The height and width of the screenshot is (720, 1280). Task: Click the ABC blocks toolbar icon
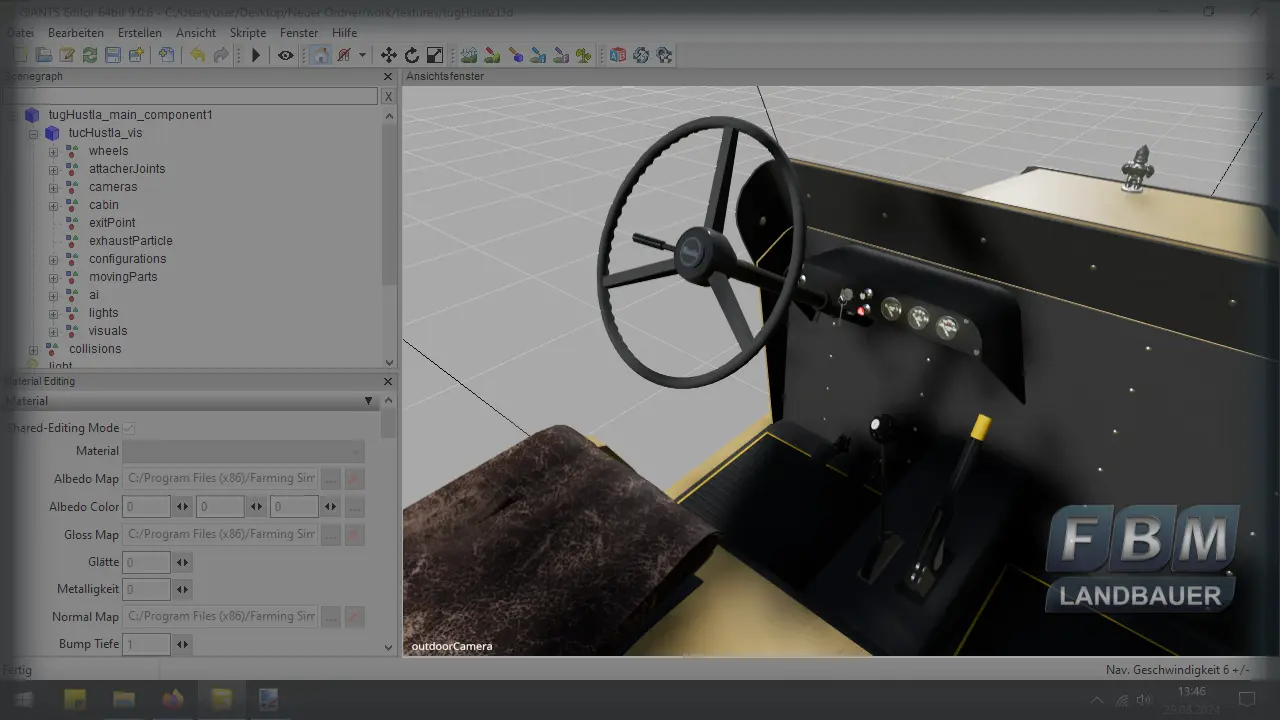tap(618, 55)
